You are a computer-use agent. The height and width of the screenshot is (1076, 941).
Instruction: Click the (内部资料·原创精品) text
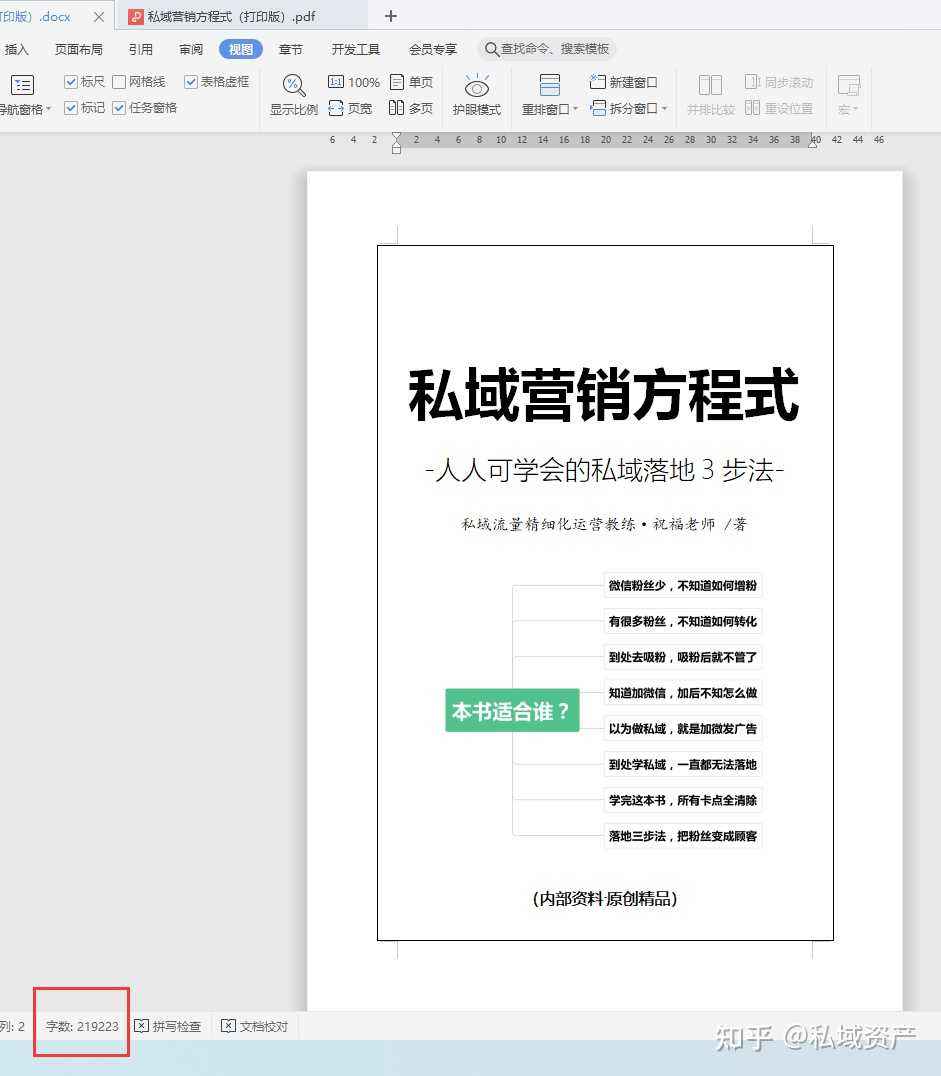(605, 899)
